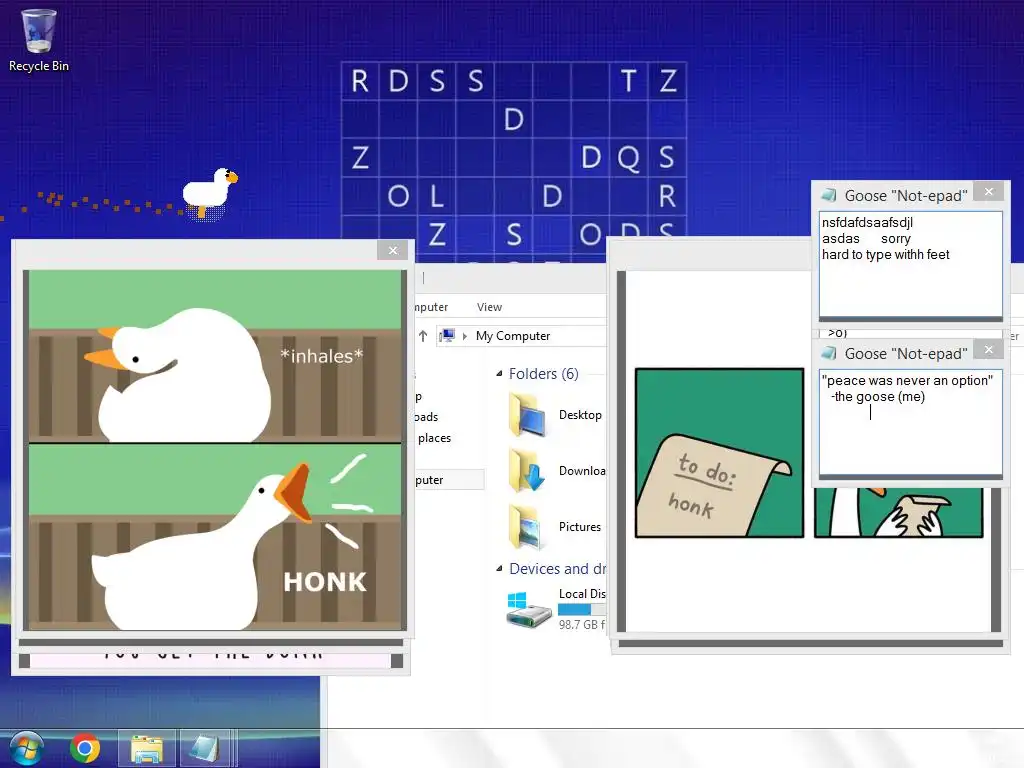Image resolution: width=1024 pixels, height=768 pixels.
Task: Click the top Goose Not-epad title icon
Action: pos(829,195)
